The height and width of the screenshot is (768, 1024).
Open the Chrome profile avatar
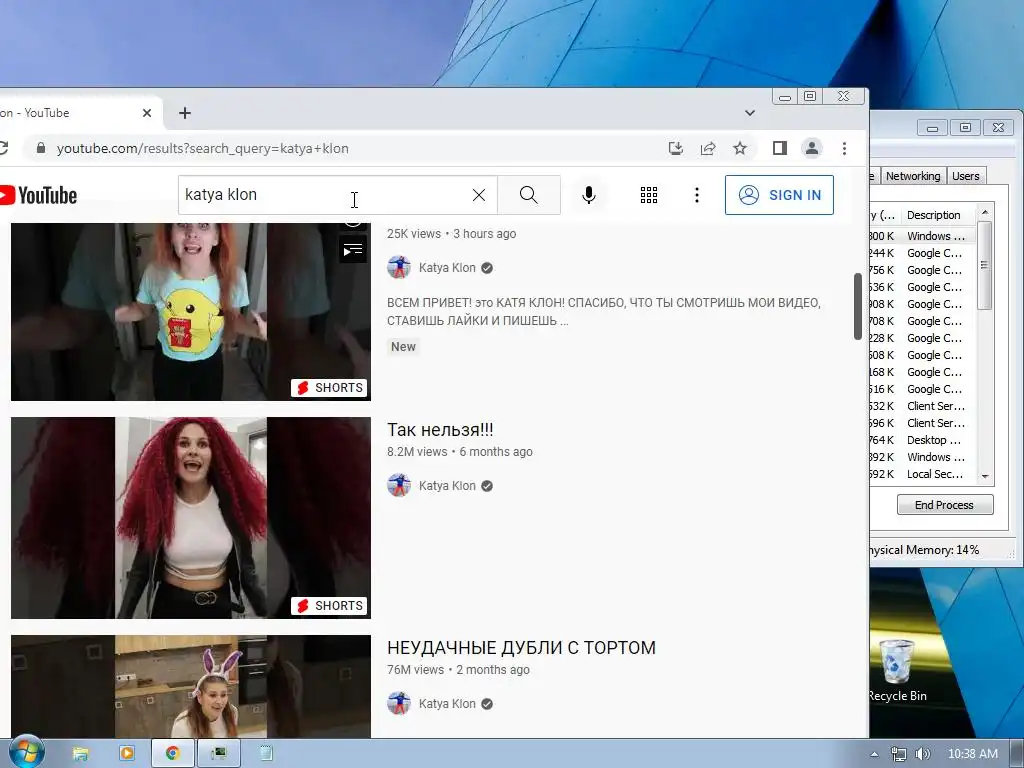pyautogui.click(x=812, y=148)
